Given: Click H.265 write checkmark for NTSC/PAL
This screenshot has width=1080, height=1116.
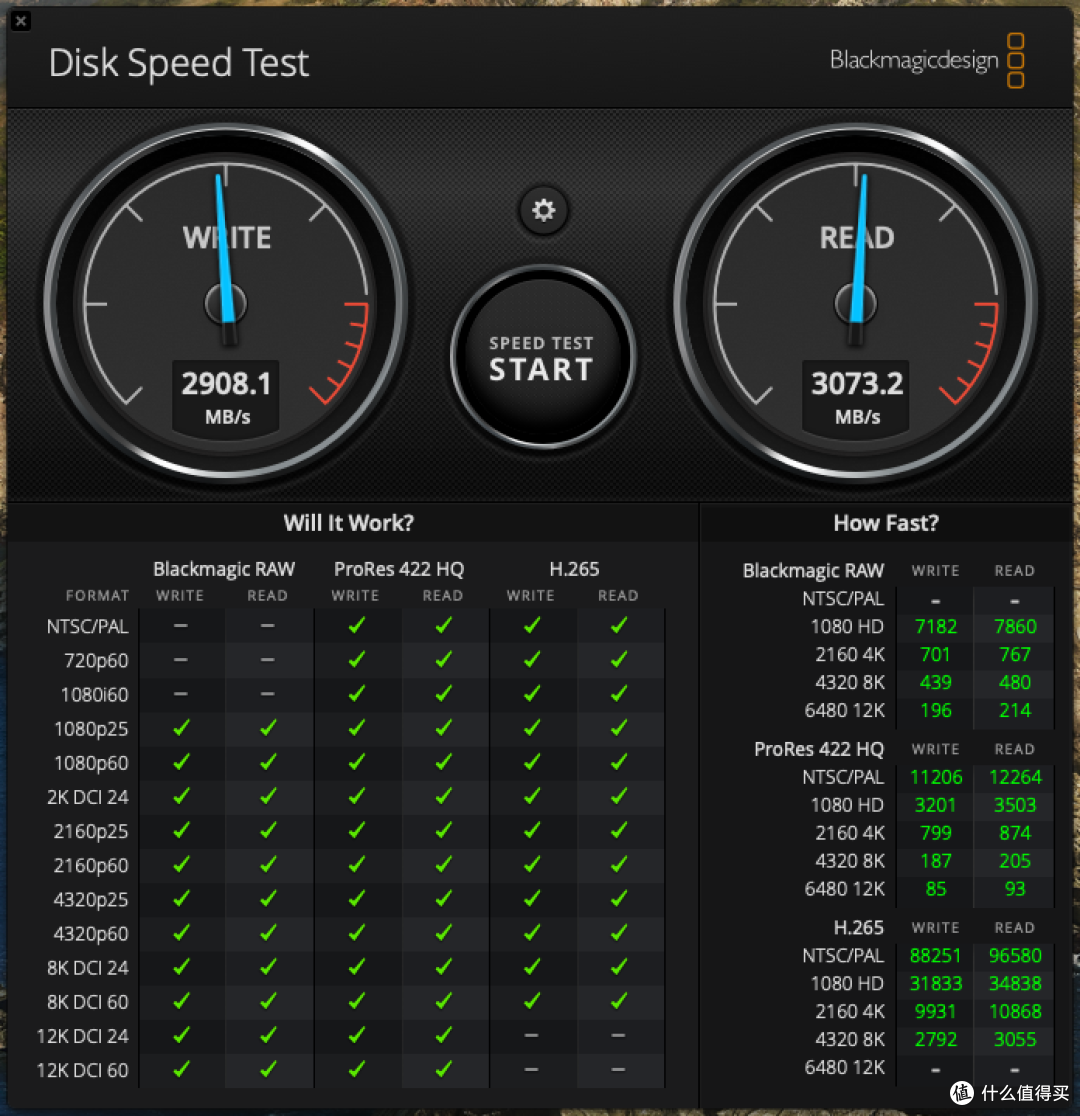Looking at the screenshot, I should [x=532, y=626].
